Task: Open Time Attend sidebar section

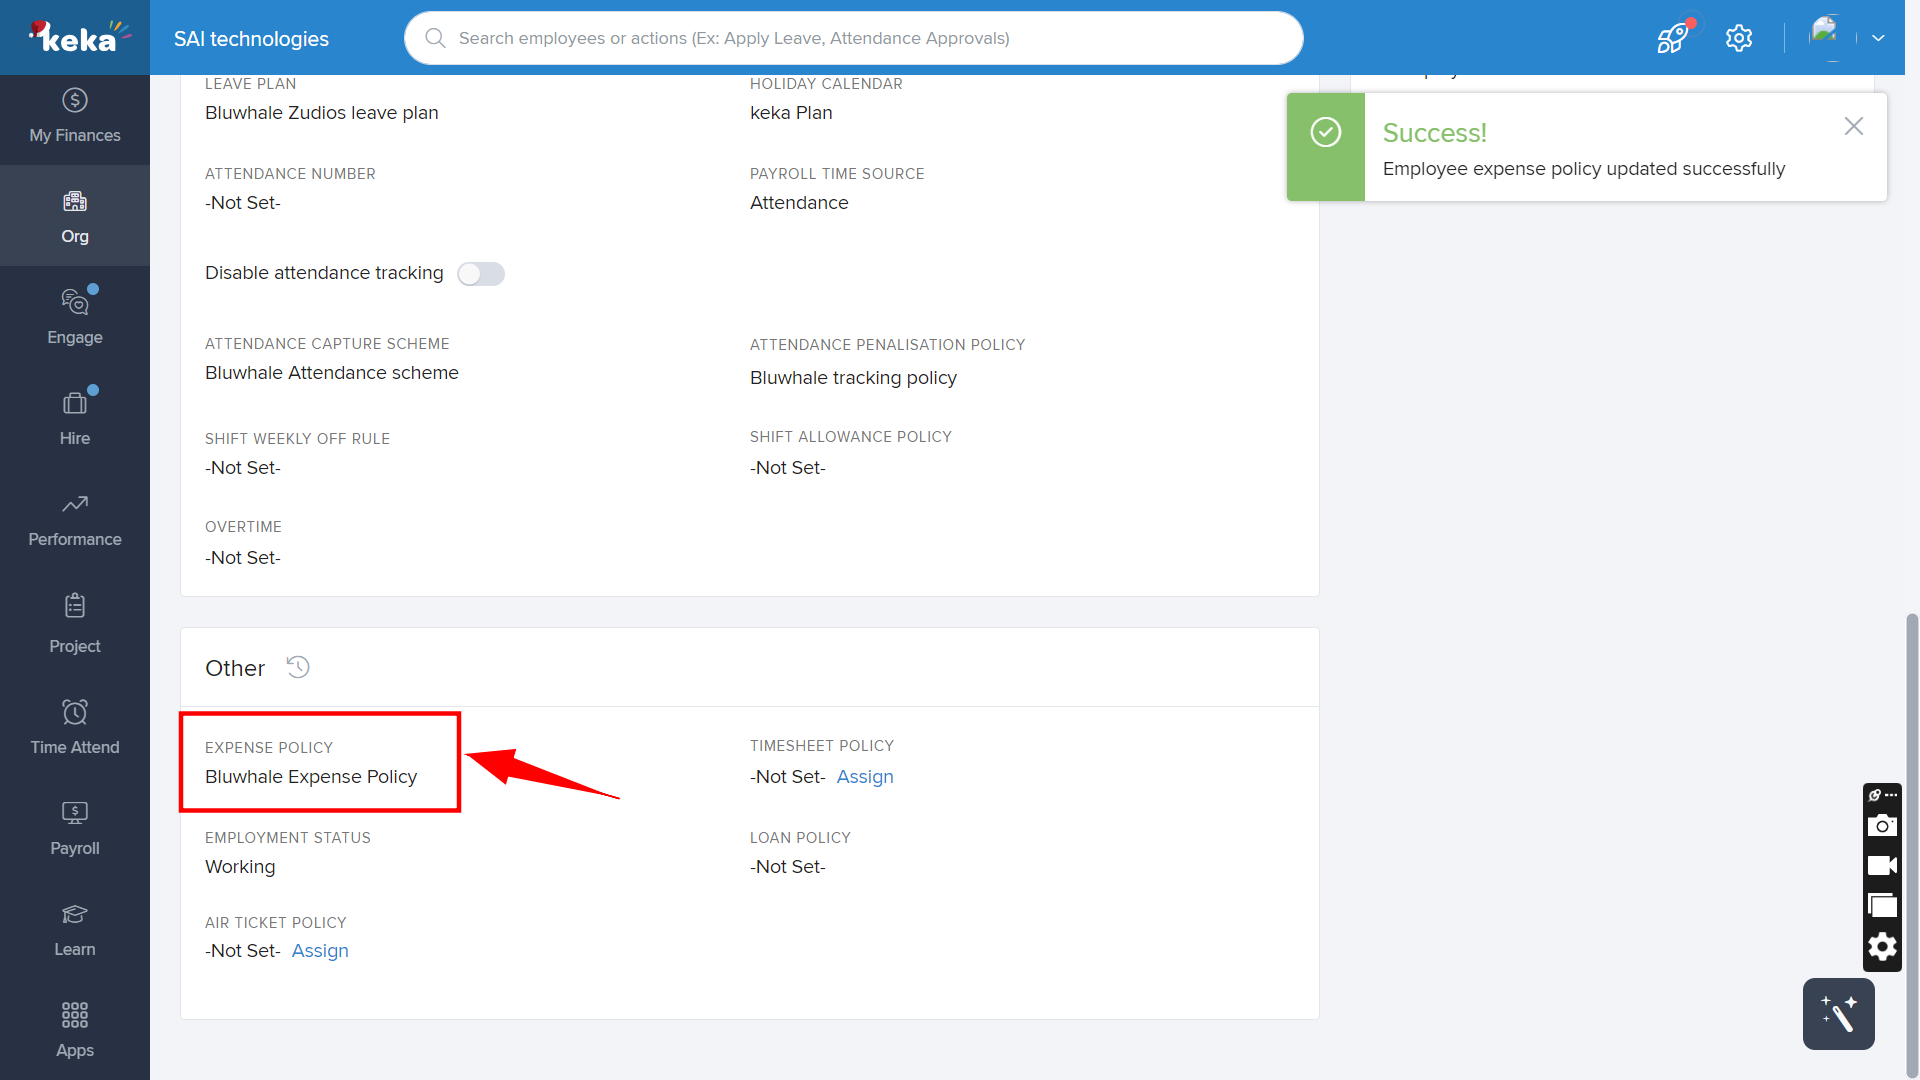Action: 75,727
